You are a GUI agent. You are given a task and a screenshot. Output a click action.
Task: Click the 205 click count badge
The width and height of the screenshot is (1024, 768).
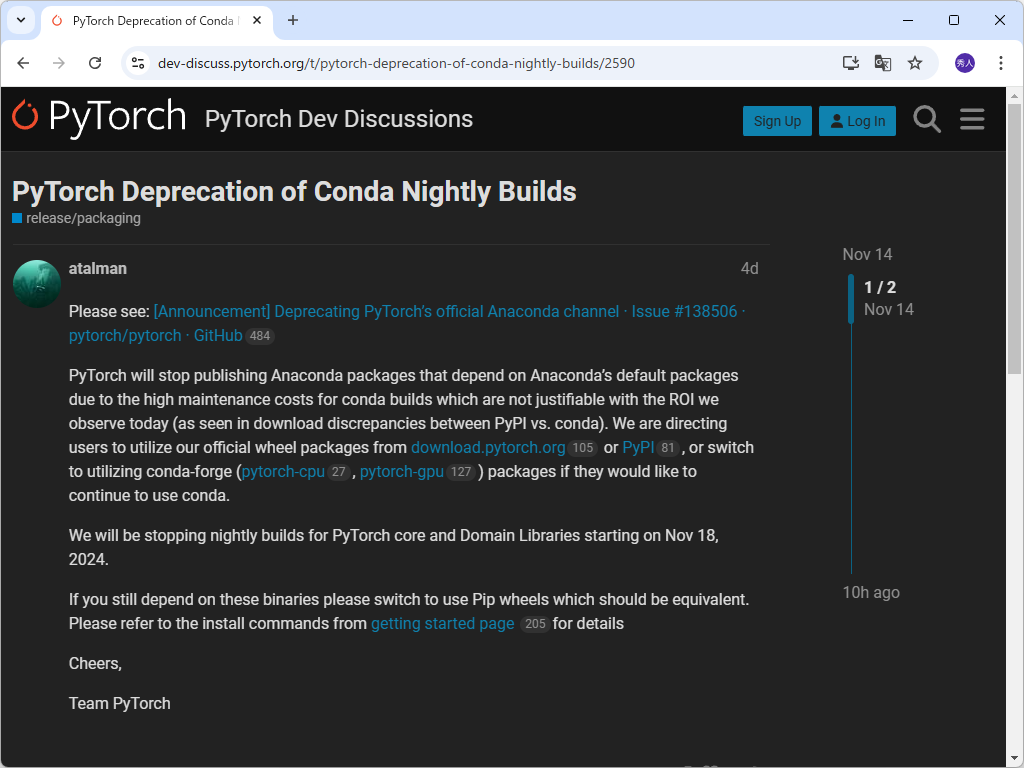535,624
